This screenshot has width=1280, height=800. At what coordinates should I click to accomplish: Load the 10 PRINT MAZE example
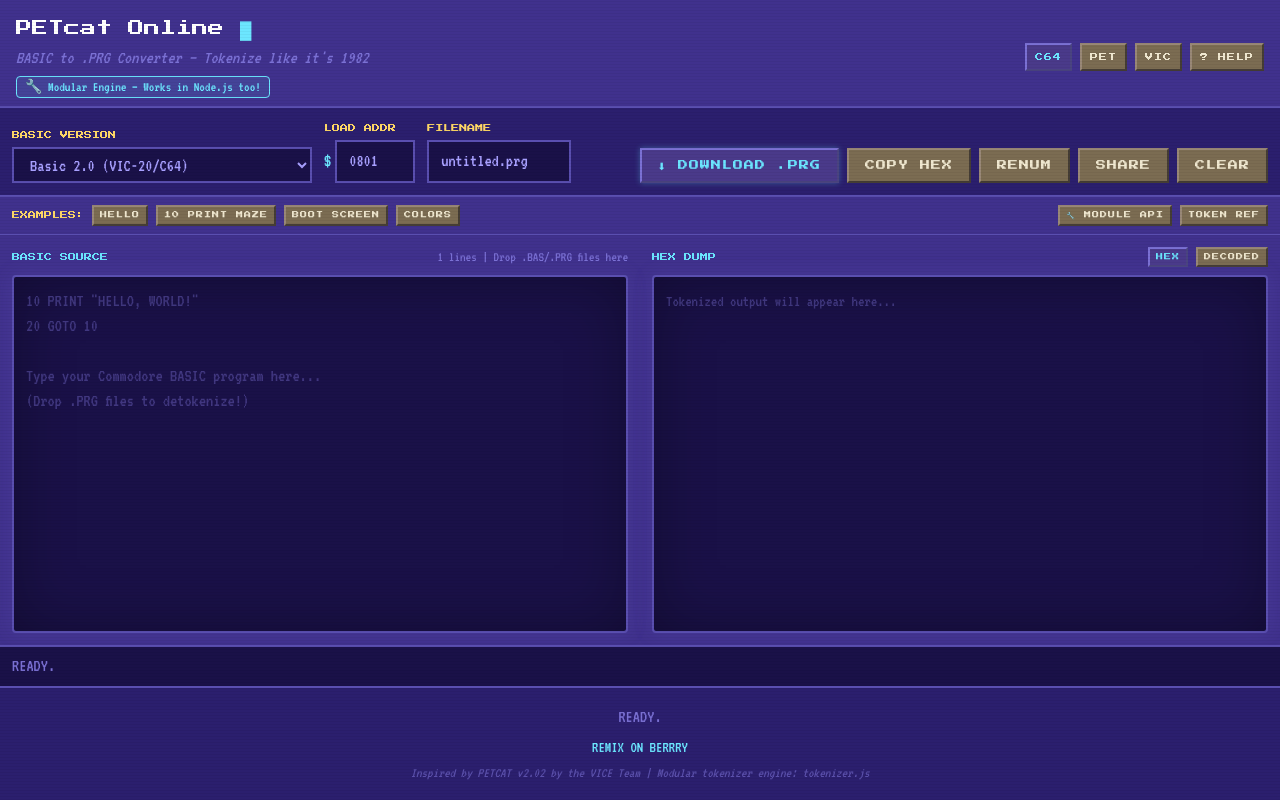216,215
